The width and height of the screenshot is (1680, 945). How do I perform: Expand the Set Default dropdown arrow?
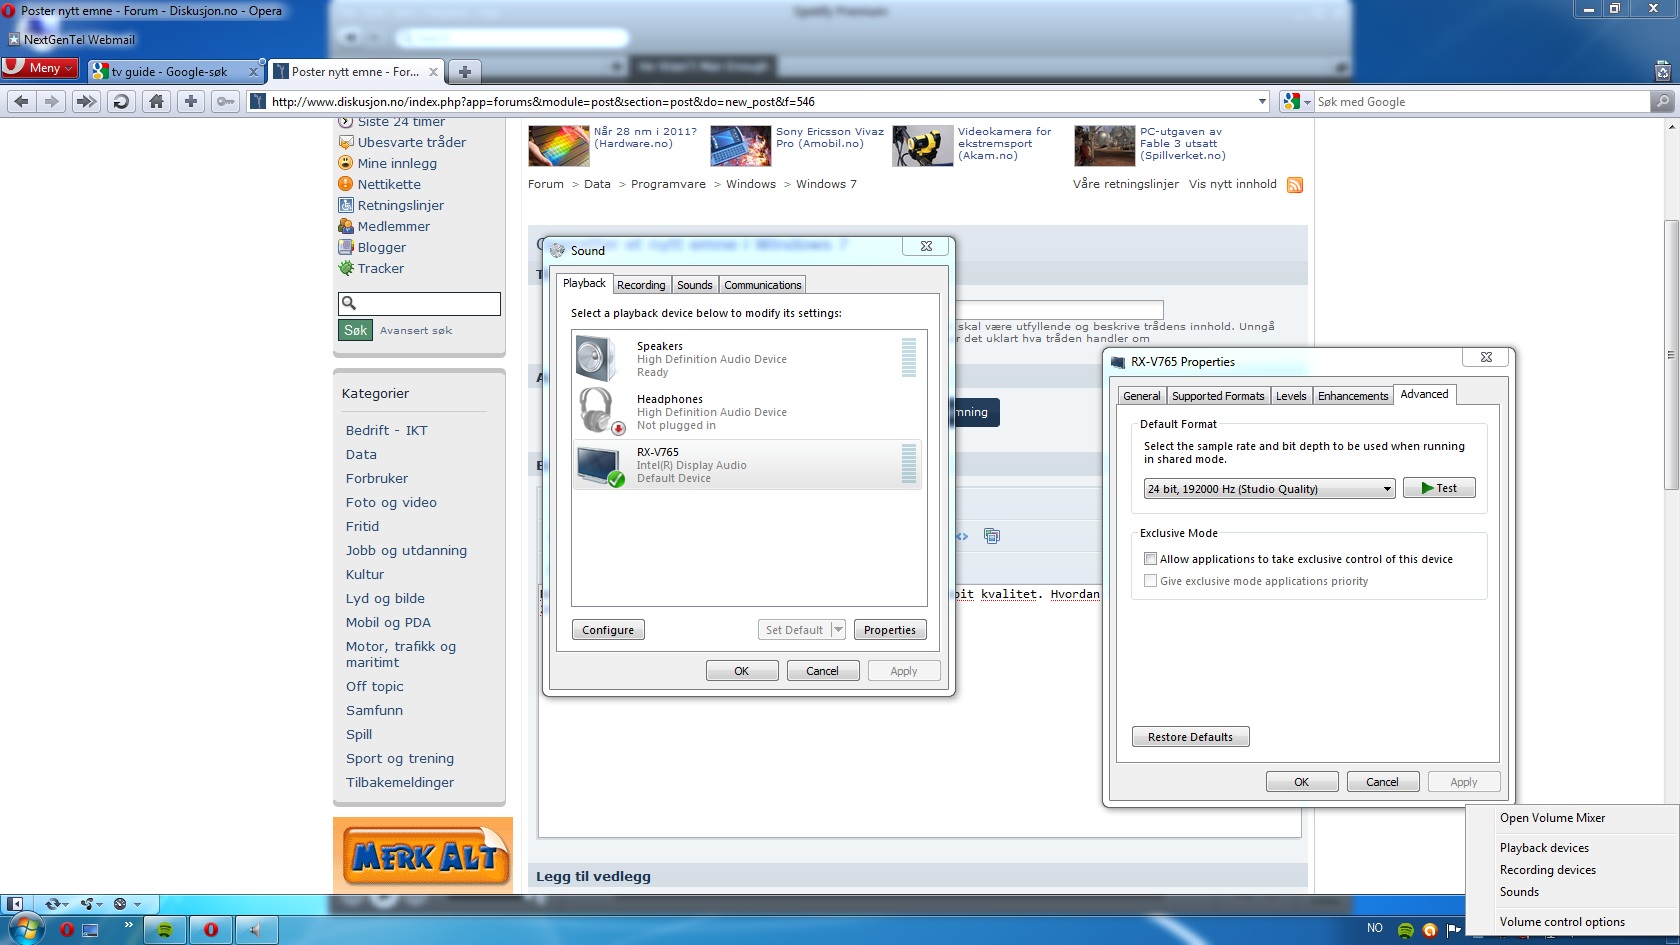point(838,630)
